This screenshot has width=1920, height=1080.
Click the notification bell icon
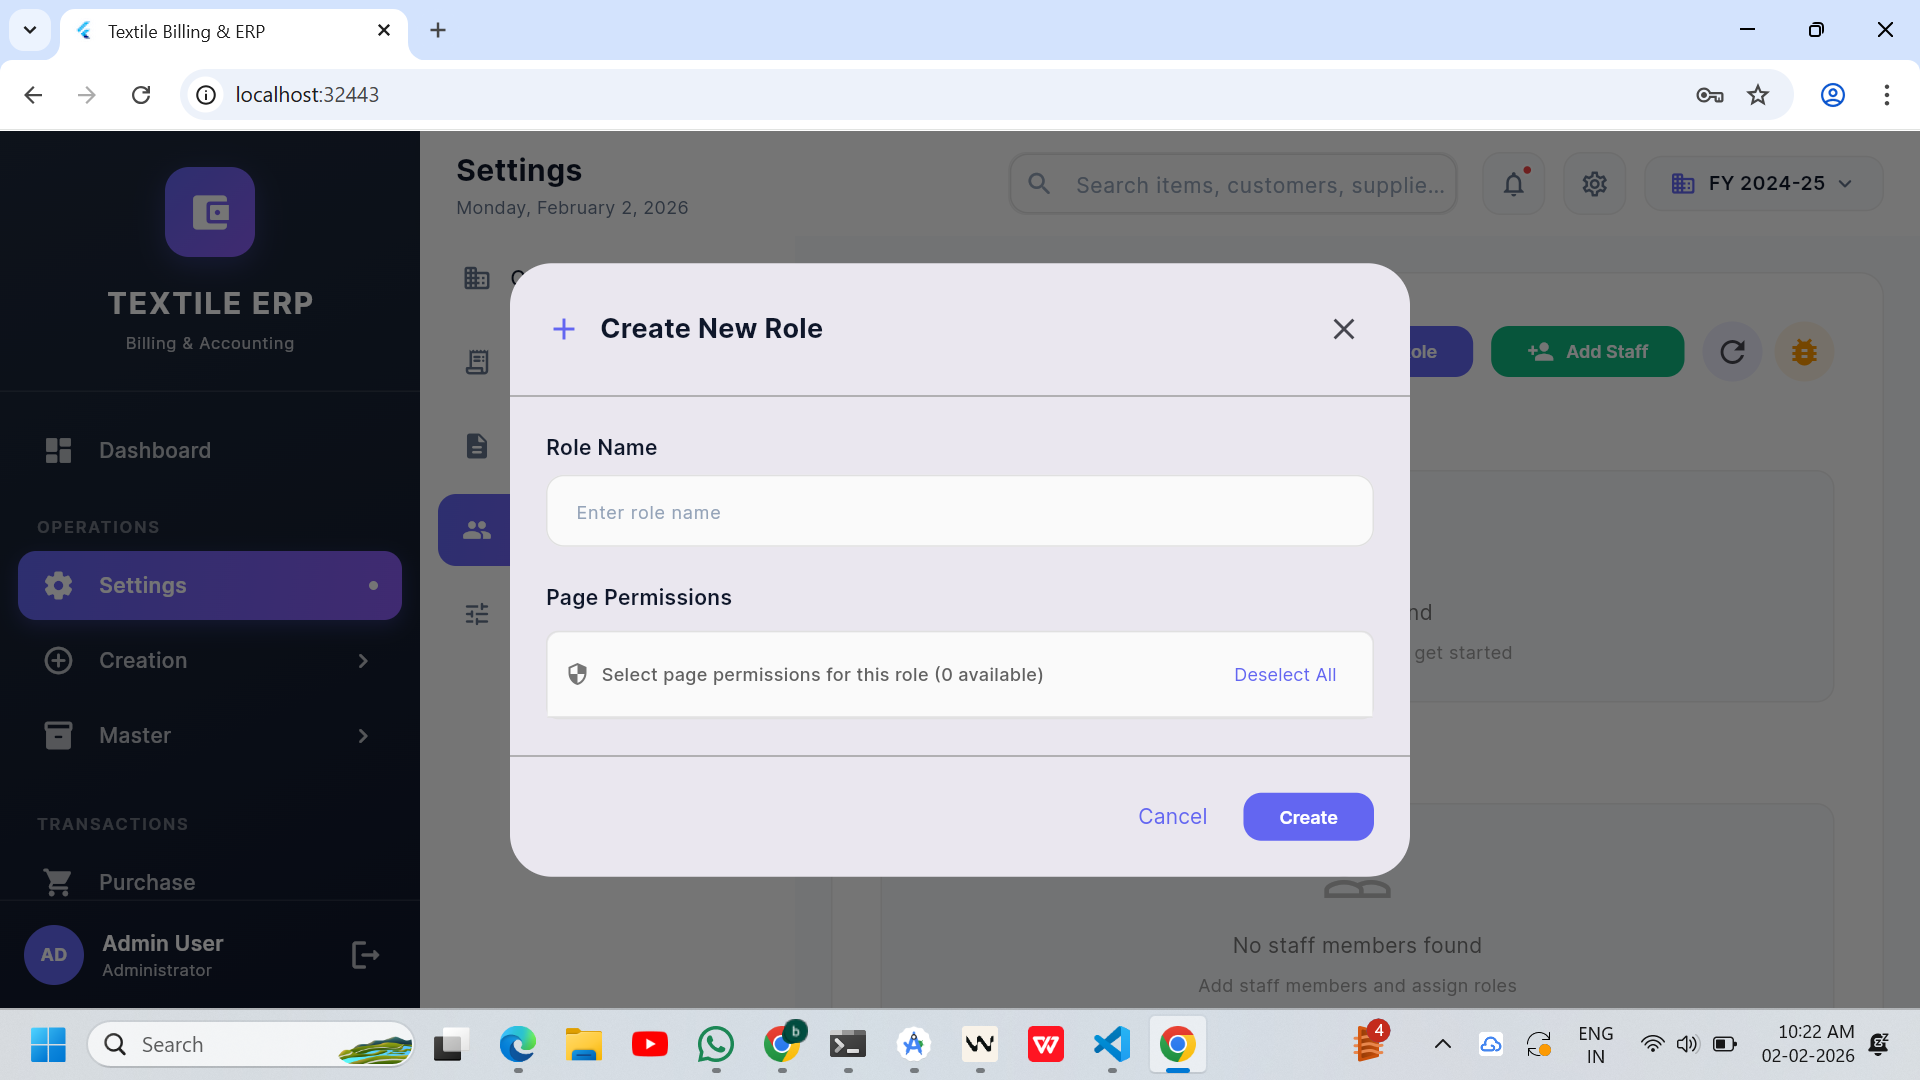click(x=1513, y=184)
